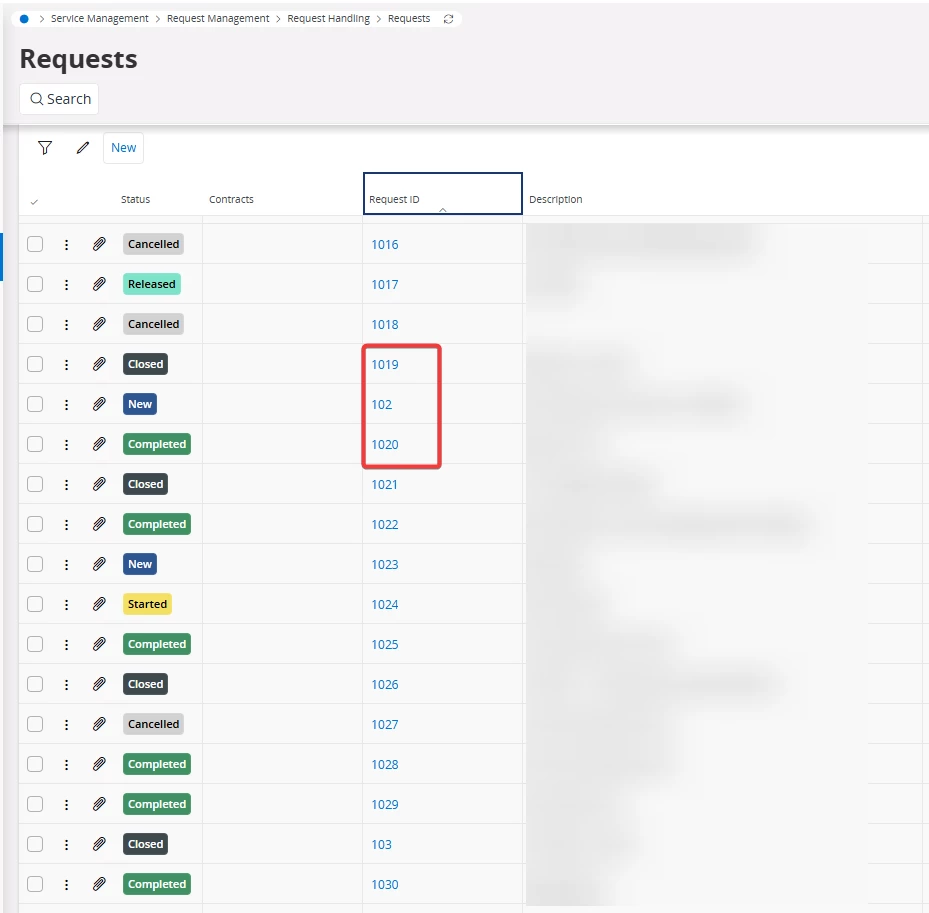Select the checkbox for request 1024
The image size is (929, 913).
pyautogui.click(x=35, y=604)
